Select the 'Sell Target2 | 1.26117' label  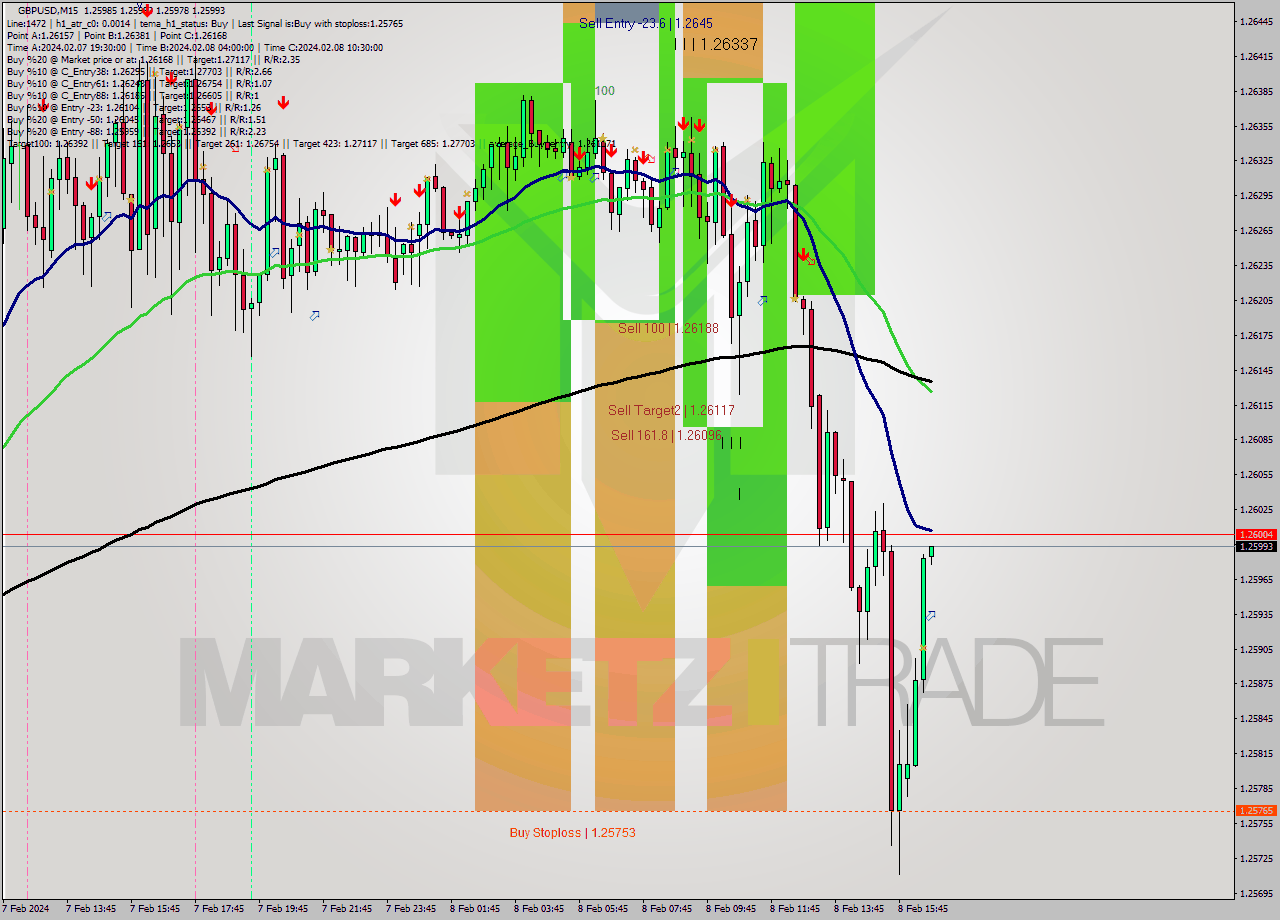pos(671,410)
